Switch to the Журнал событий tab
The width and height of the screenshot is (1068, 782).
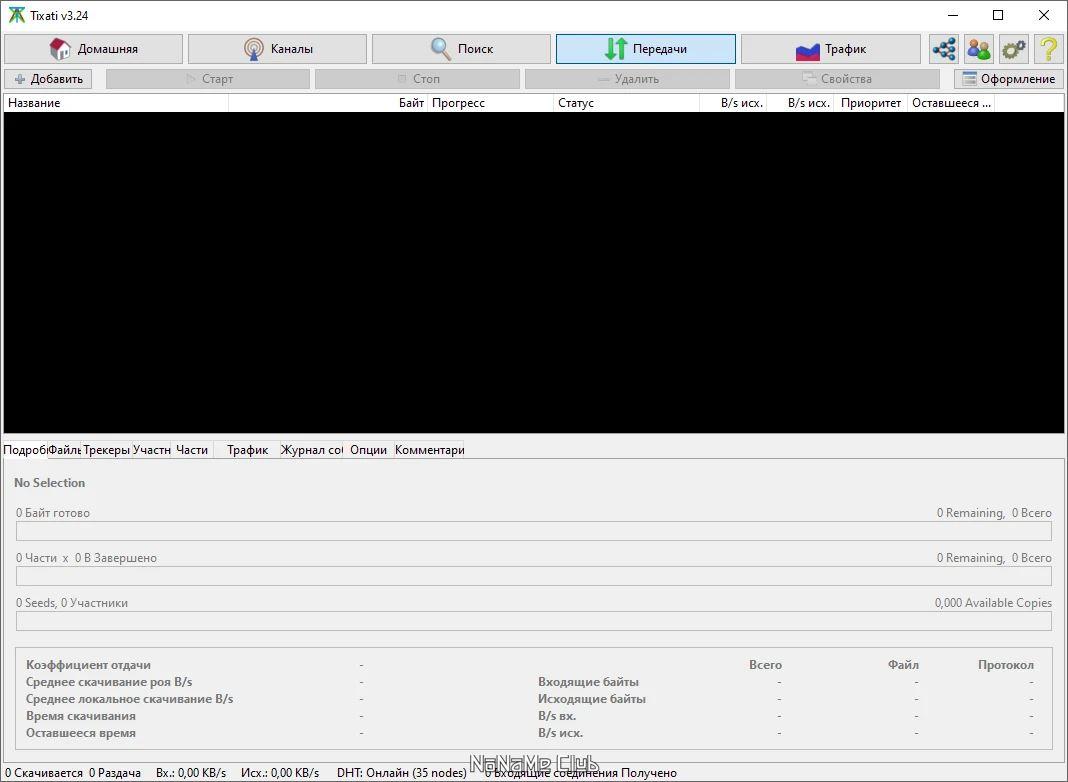click(x=311, y=450)
